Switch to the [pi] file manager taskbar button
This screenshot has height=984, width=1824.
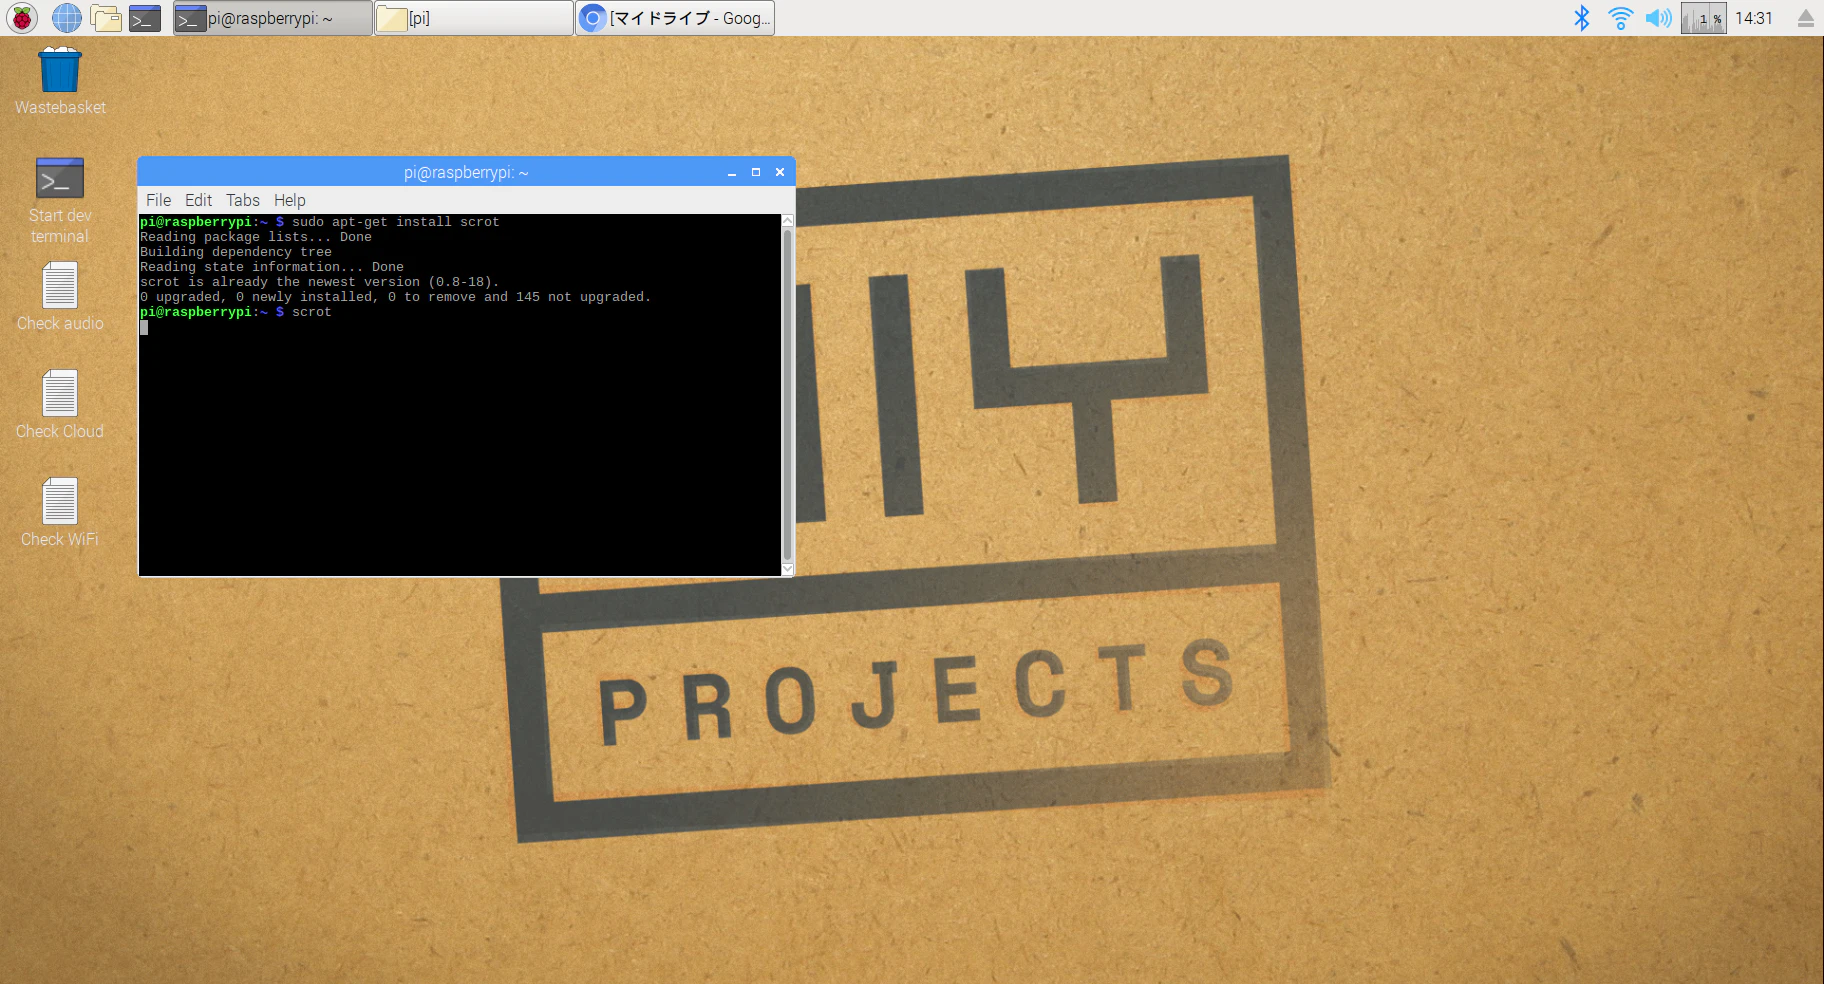click(474, 18)
